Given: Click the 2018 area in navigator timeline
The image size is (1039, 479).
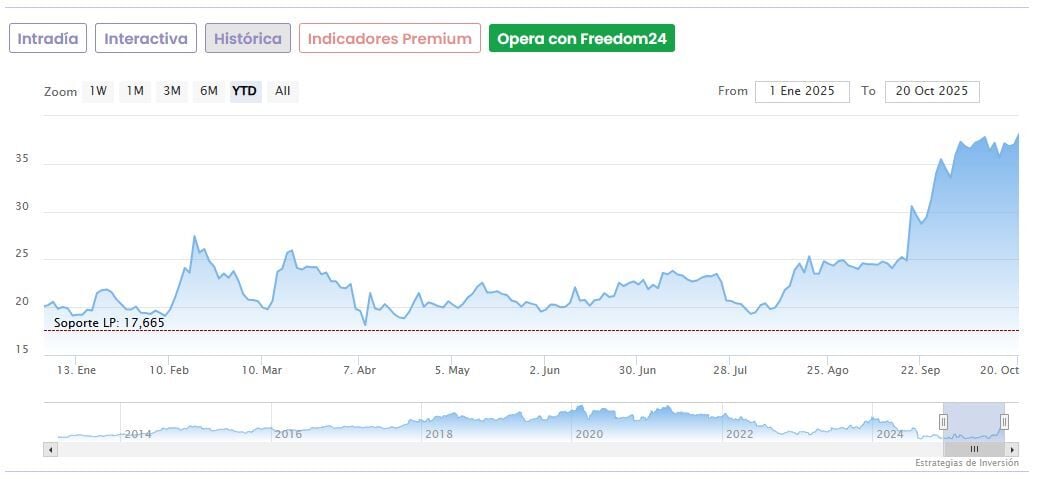Looking at the screenshot, I should [439, 434].
